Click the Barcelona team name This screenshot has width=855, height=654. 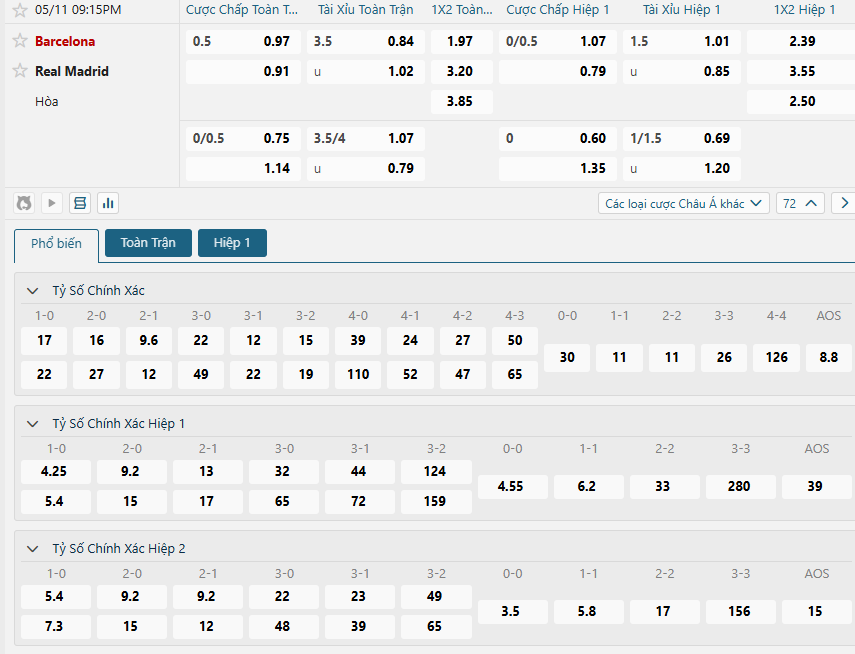[65, 41]
